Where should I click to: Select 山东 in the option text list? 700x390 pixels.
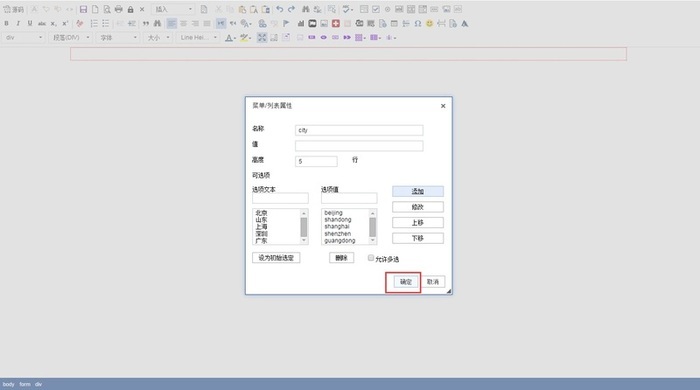pyautogui.click(x=262, y=220)
